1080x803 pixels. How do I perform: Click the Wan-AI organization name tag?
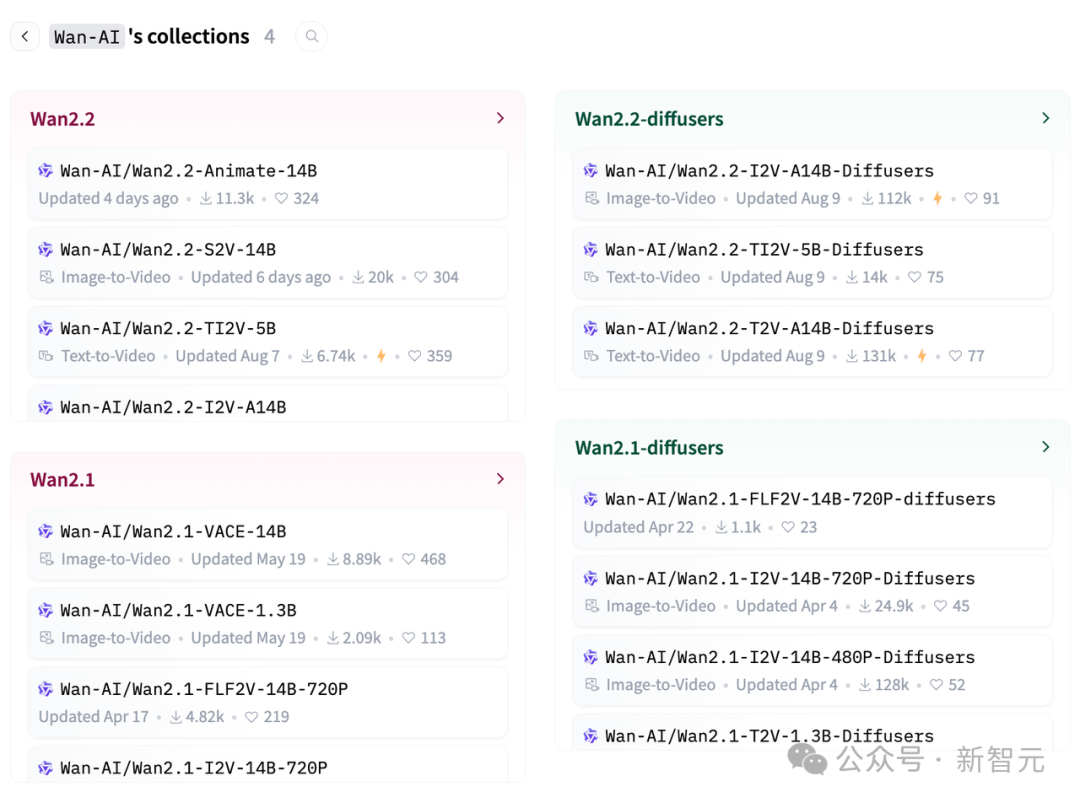click(87, 36)
